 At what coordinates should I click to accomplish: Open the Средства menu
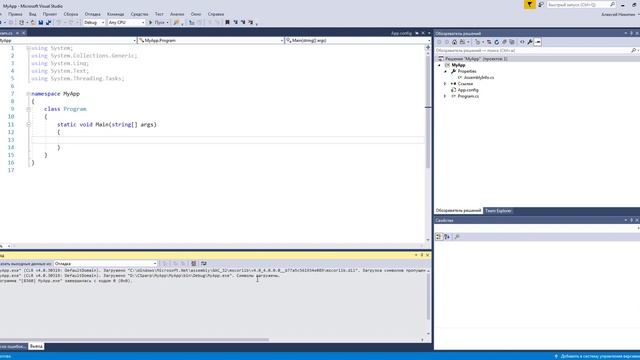(x=139, y=14)
